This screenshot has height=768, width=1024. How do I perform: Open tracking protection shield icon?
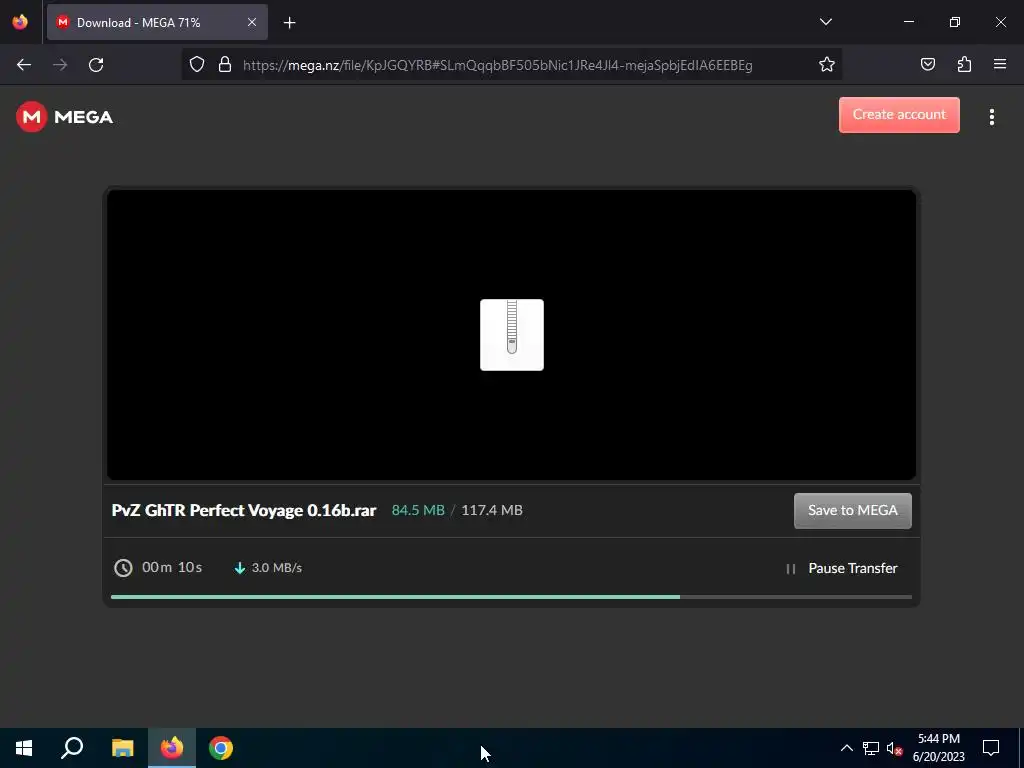197,65
